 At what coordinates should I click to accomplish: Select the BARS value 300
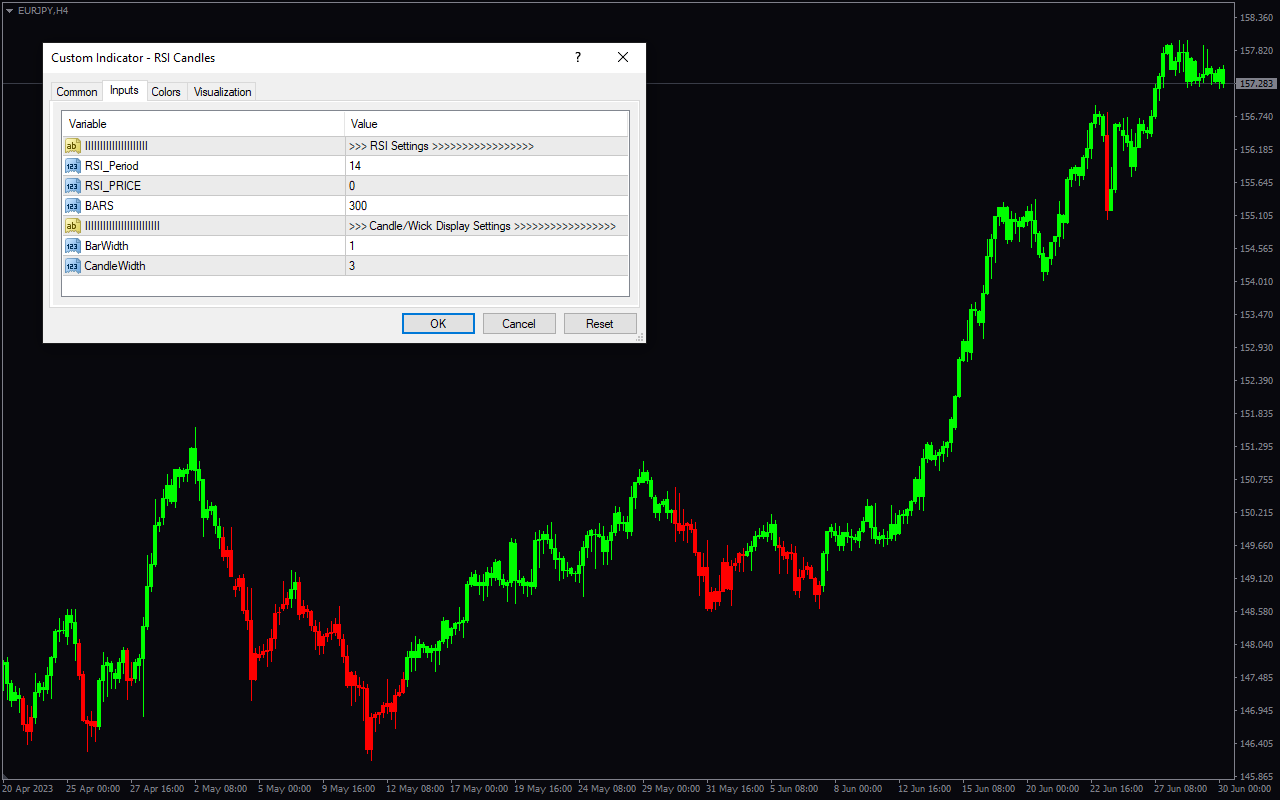point(487,206)
